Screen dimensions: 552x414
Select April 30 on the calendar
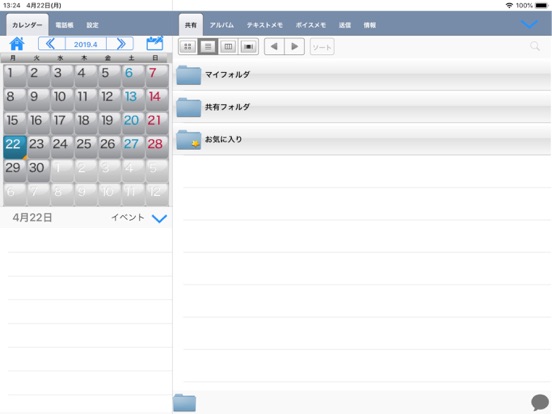click(x=38, y=170)
